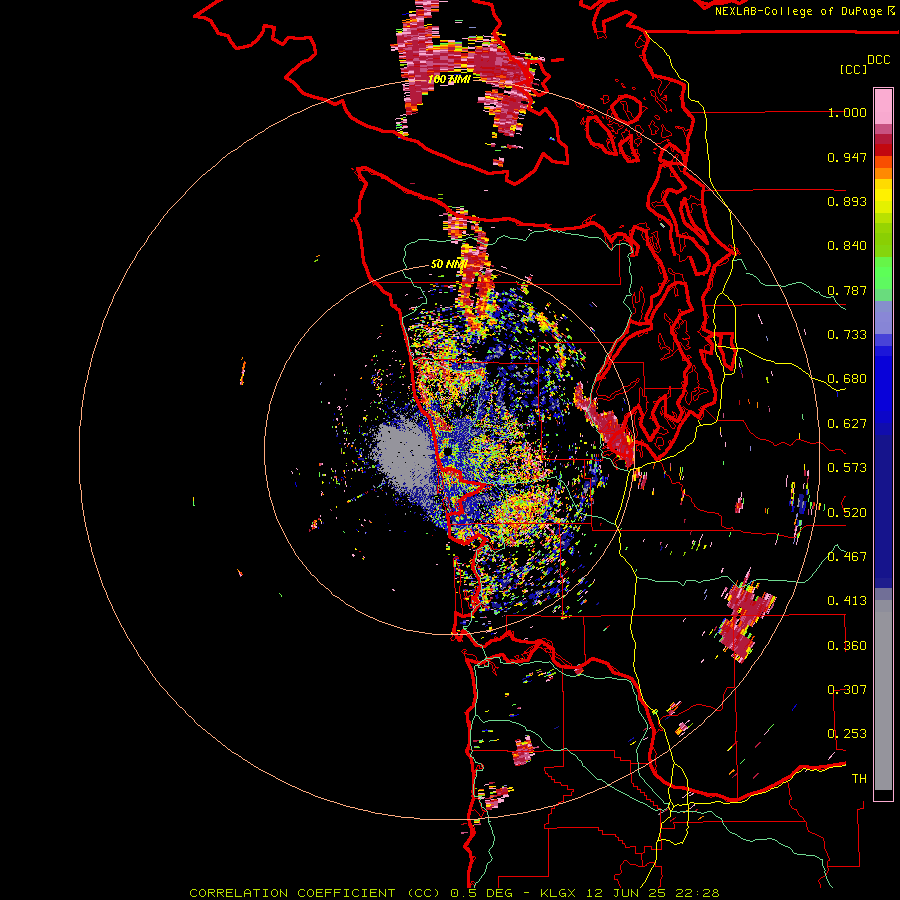
Task: Select the 0.893 scale value
Action: tap(847, 201)
